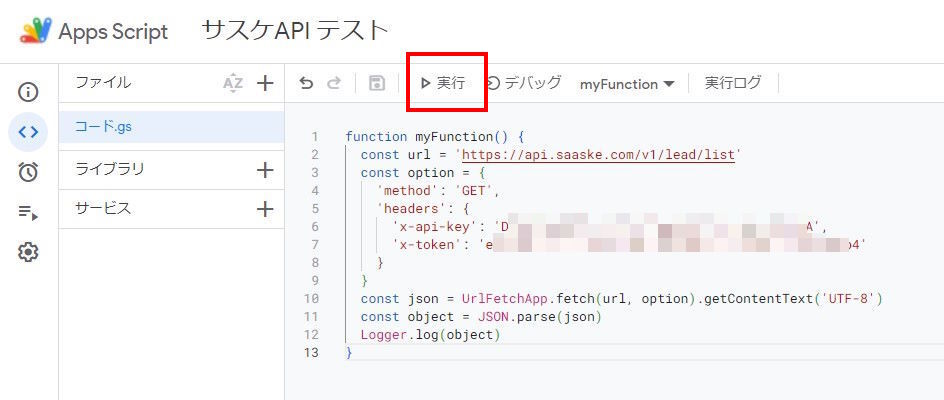Add a library with ライブラリ plus

point(265,170)
